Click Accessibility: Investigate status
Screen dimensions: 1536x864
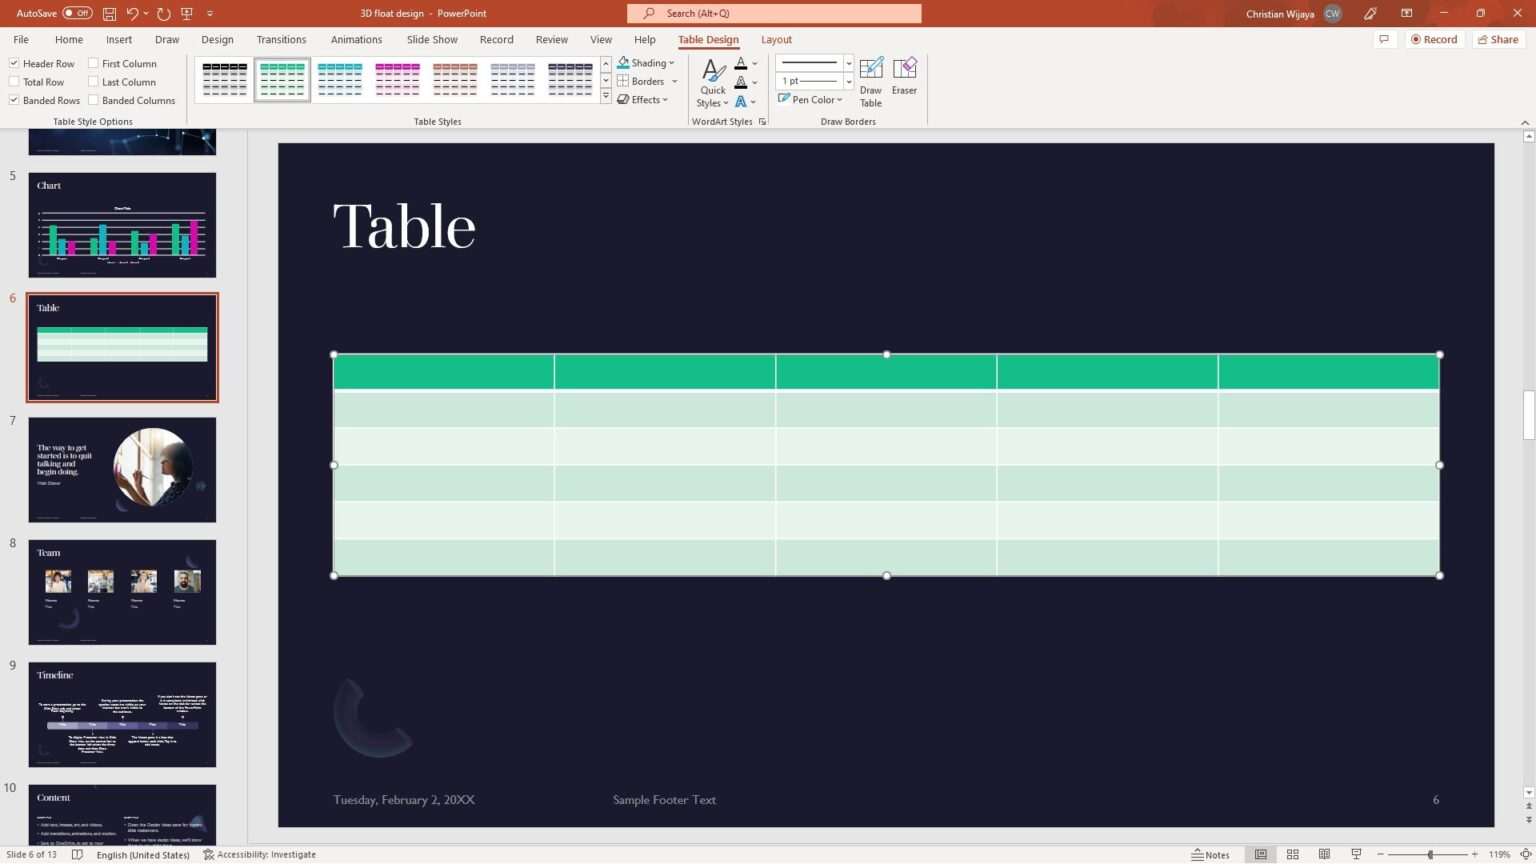[x=260, y=854]
